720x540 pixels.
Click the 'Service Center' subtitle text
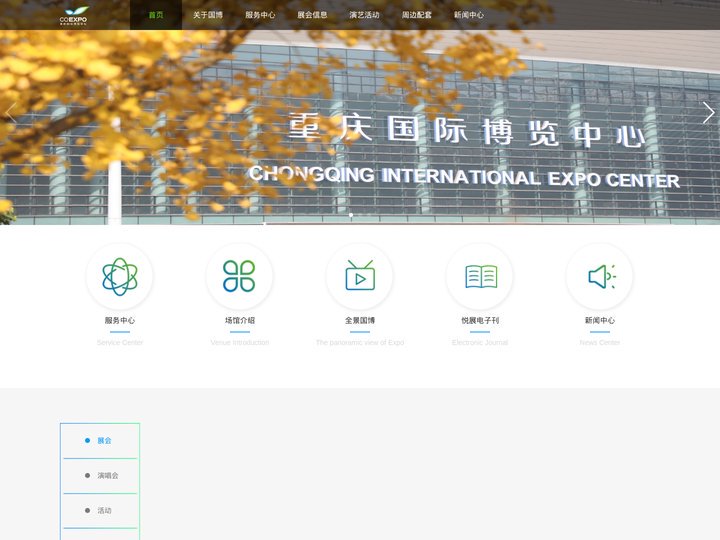click(x=120, y=343)
